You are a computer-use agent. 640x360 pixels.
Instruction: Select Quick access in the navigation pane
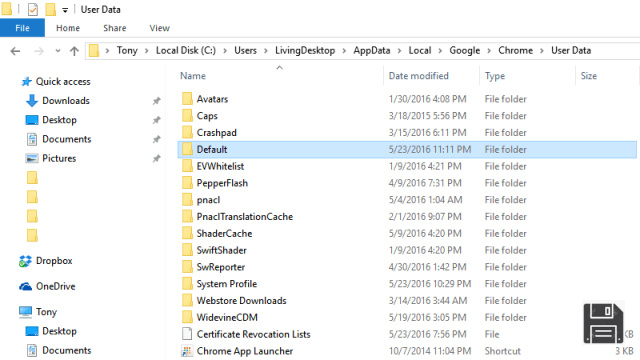coord(56,82)
